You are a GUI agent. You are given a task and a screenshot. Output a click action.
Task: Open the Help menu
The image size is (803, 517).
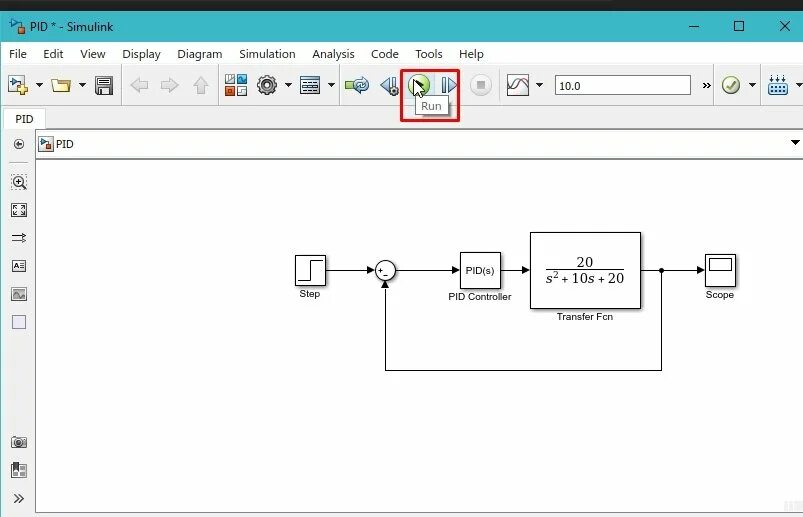(471, 54)
